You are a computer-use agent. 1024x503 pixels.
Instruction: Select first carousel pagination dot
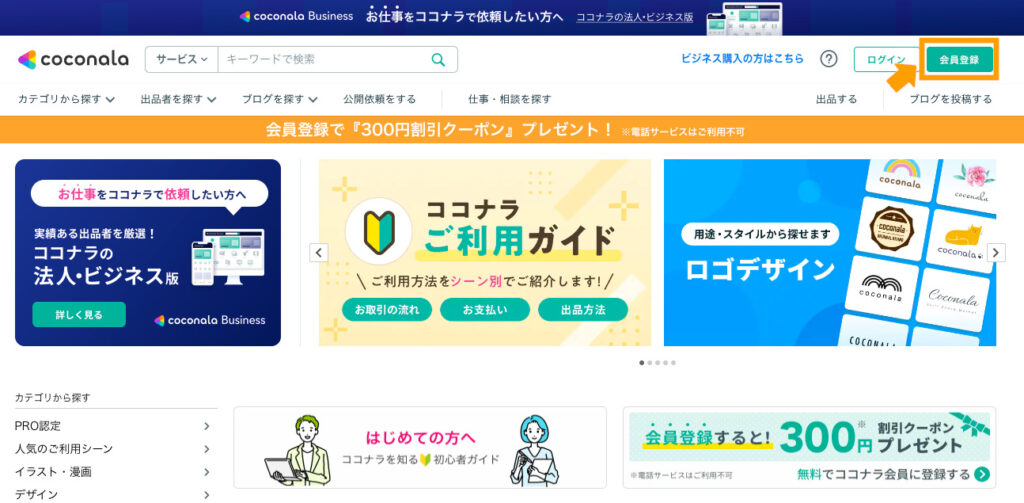[x=642, y=363]
